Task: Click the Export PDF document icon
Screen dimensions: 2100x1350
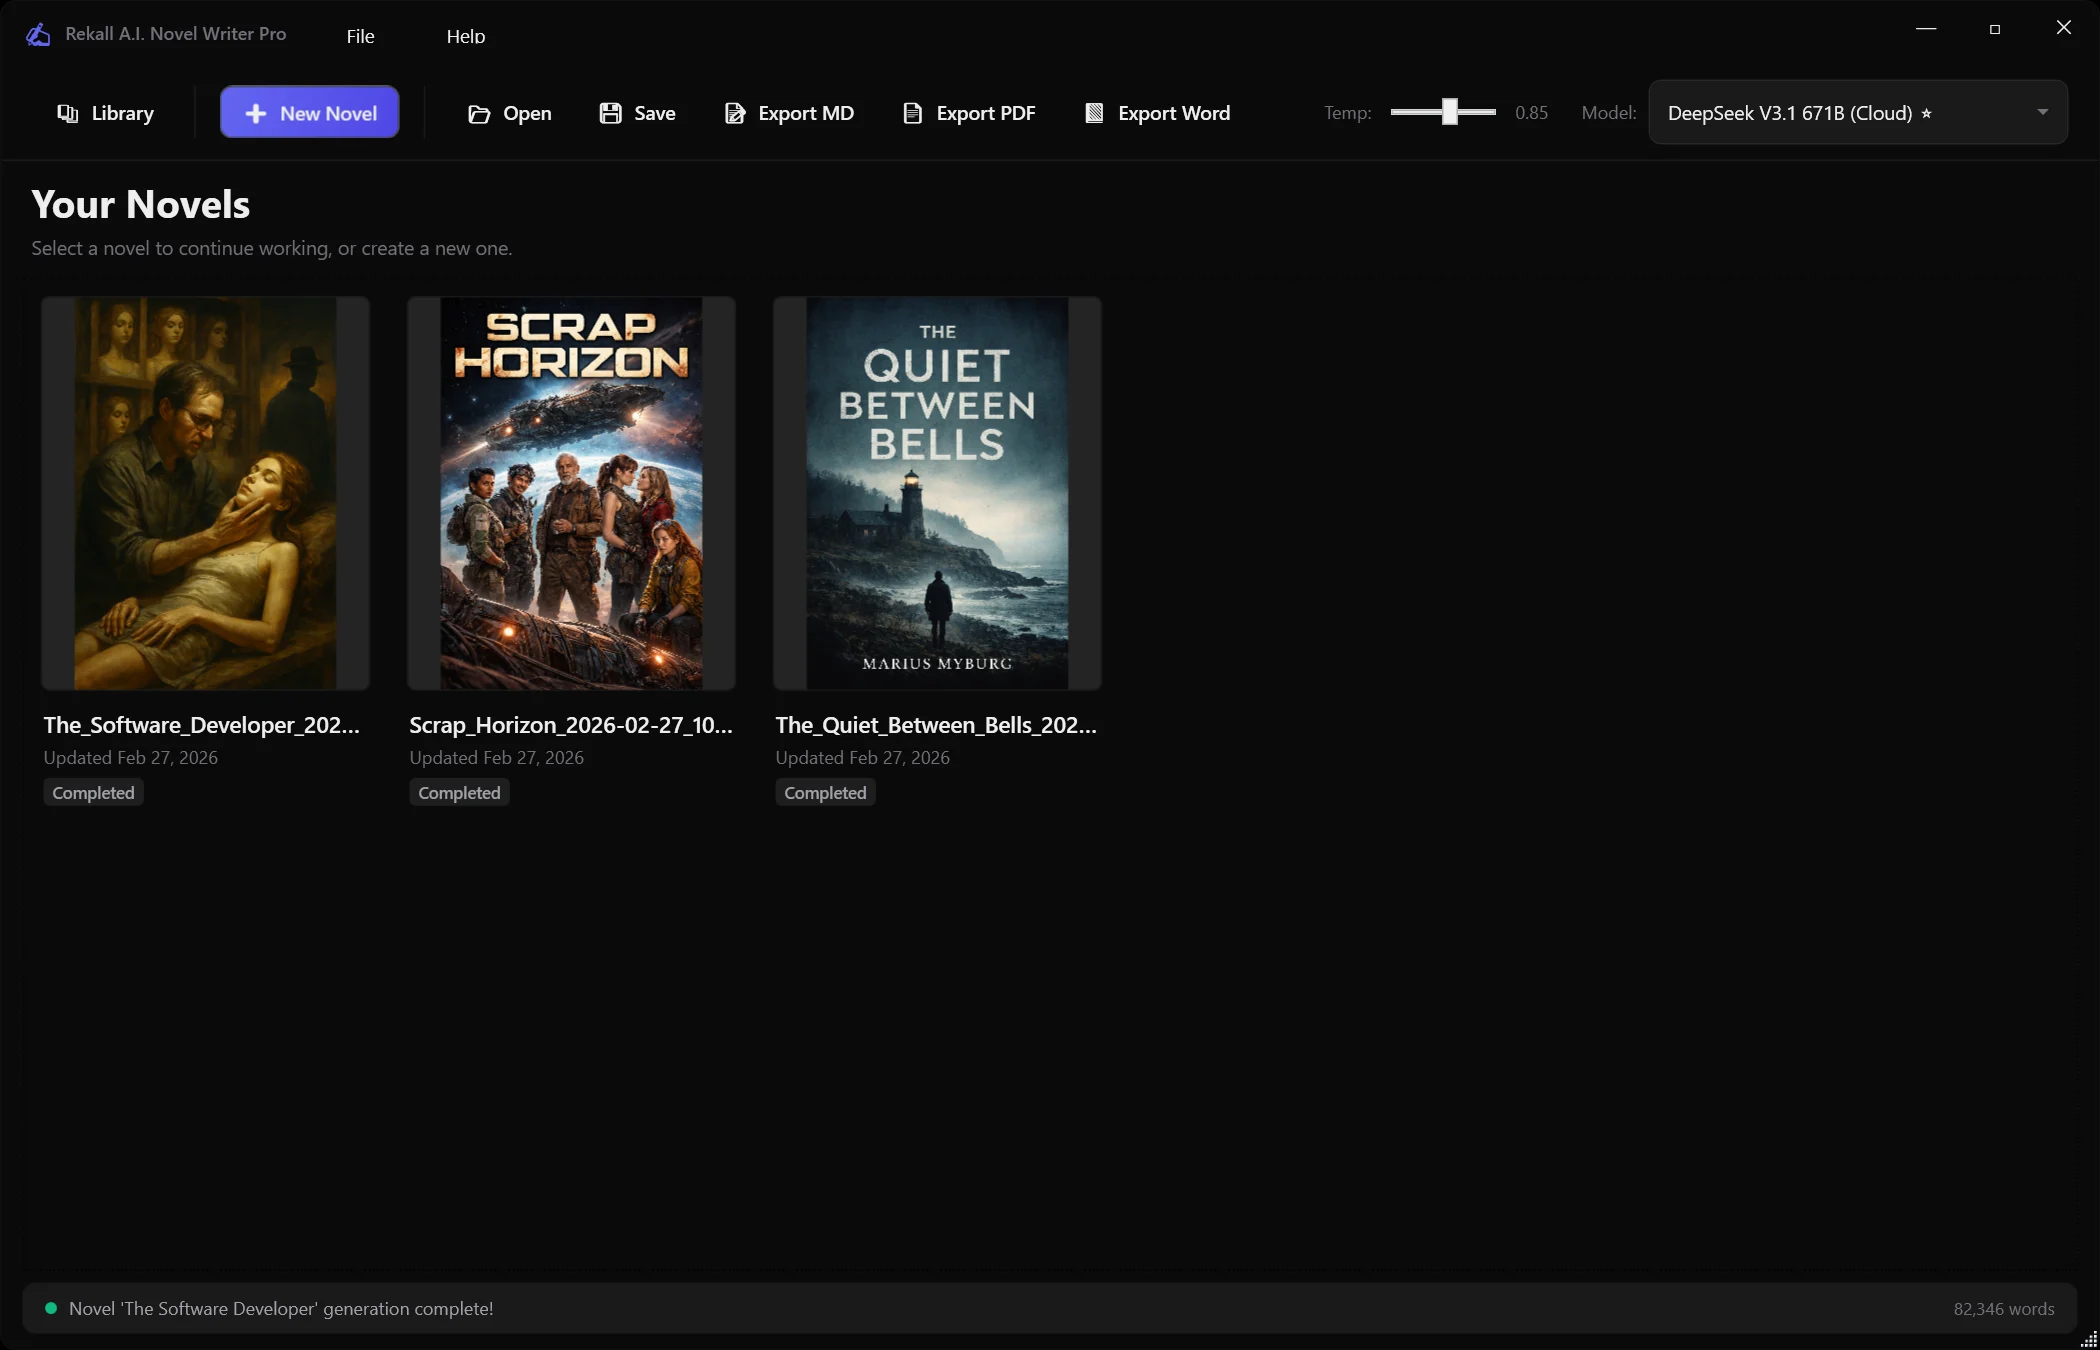Action: click(x=912, y=113)
